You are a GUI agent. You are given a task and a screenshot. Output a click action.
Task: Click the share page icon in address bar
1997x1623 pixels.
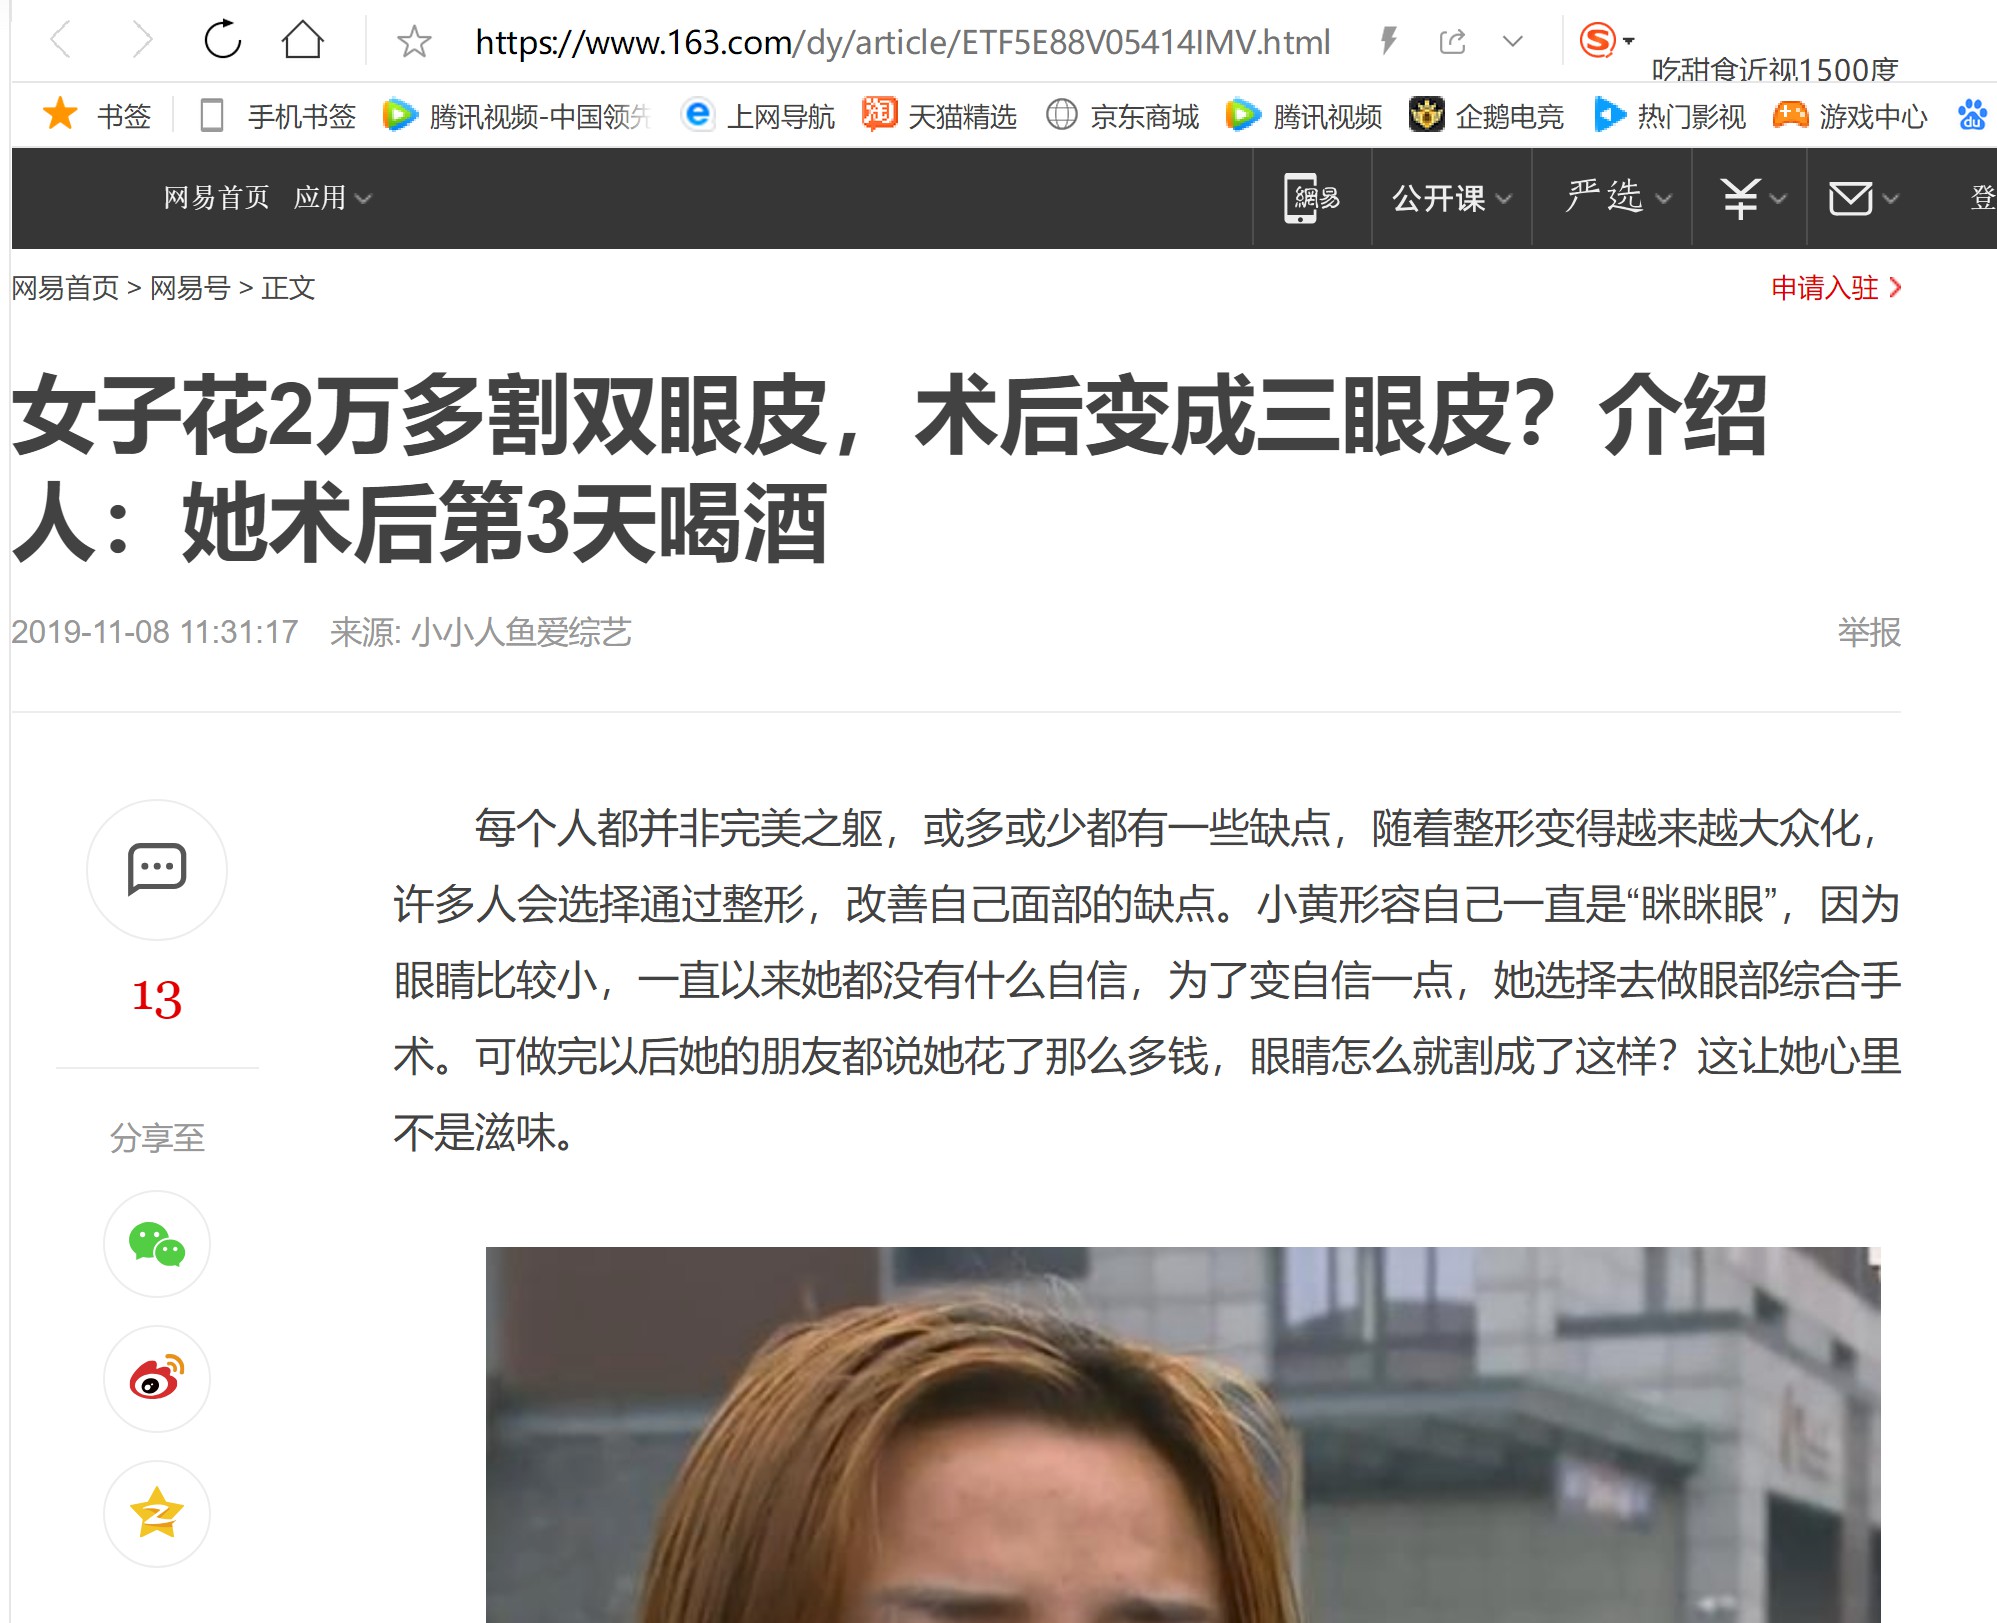point(1452,41)
